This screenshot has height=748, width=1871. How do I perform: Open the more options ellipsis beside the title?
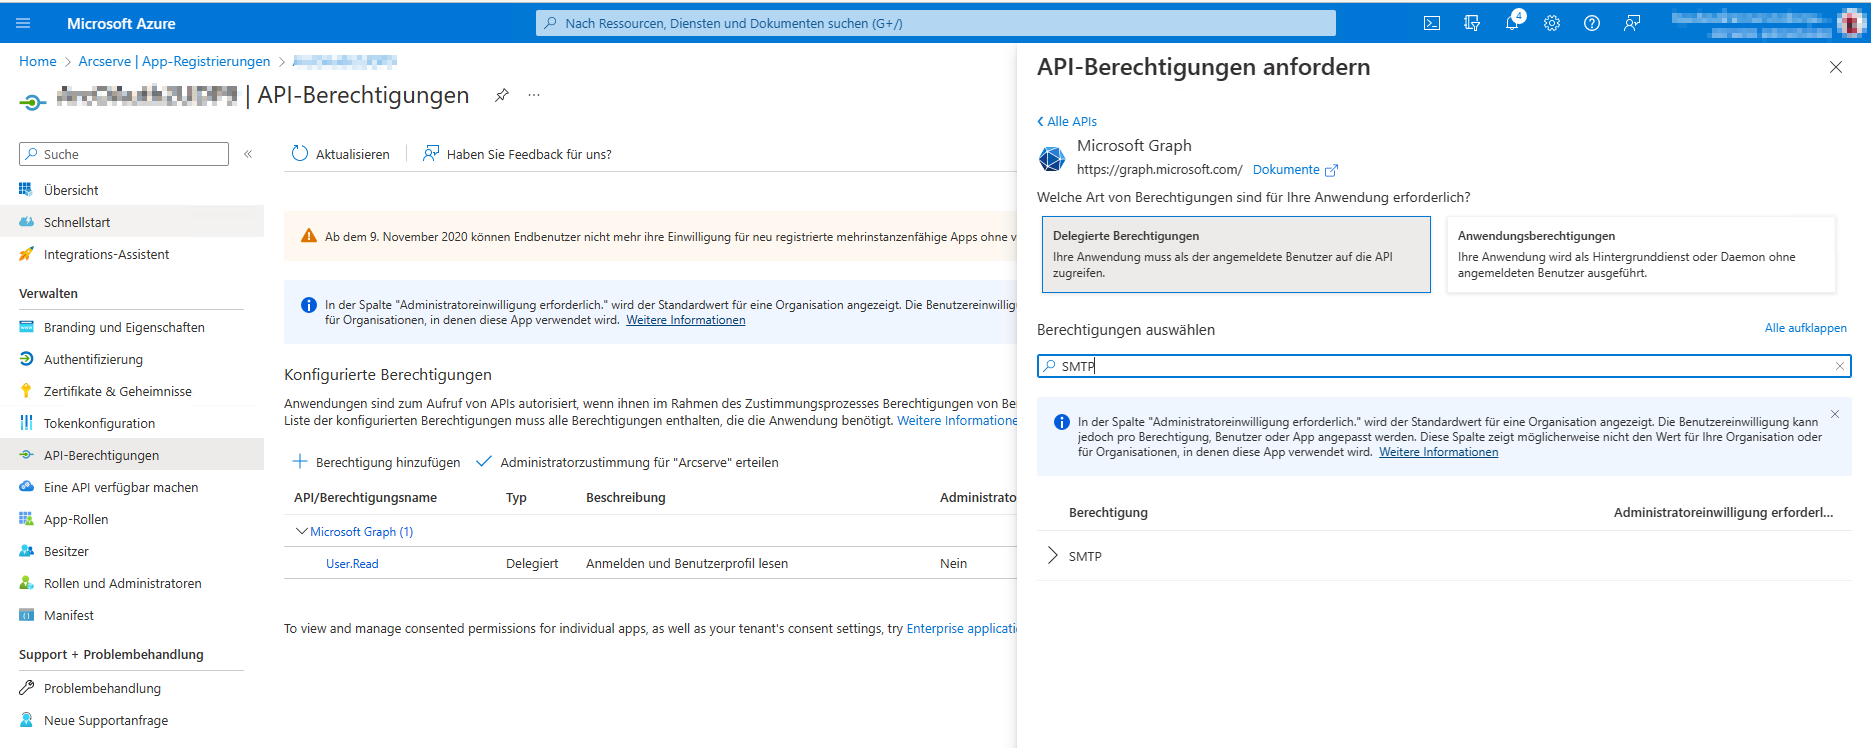click(x=534, y=95)
